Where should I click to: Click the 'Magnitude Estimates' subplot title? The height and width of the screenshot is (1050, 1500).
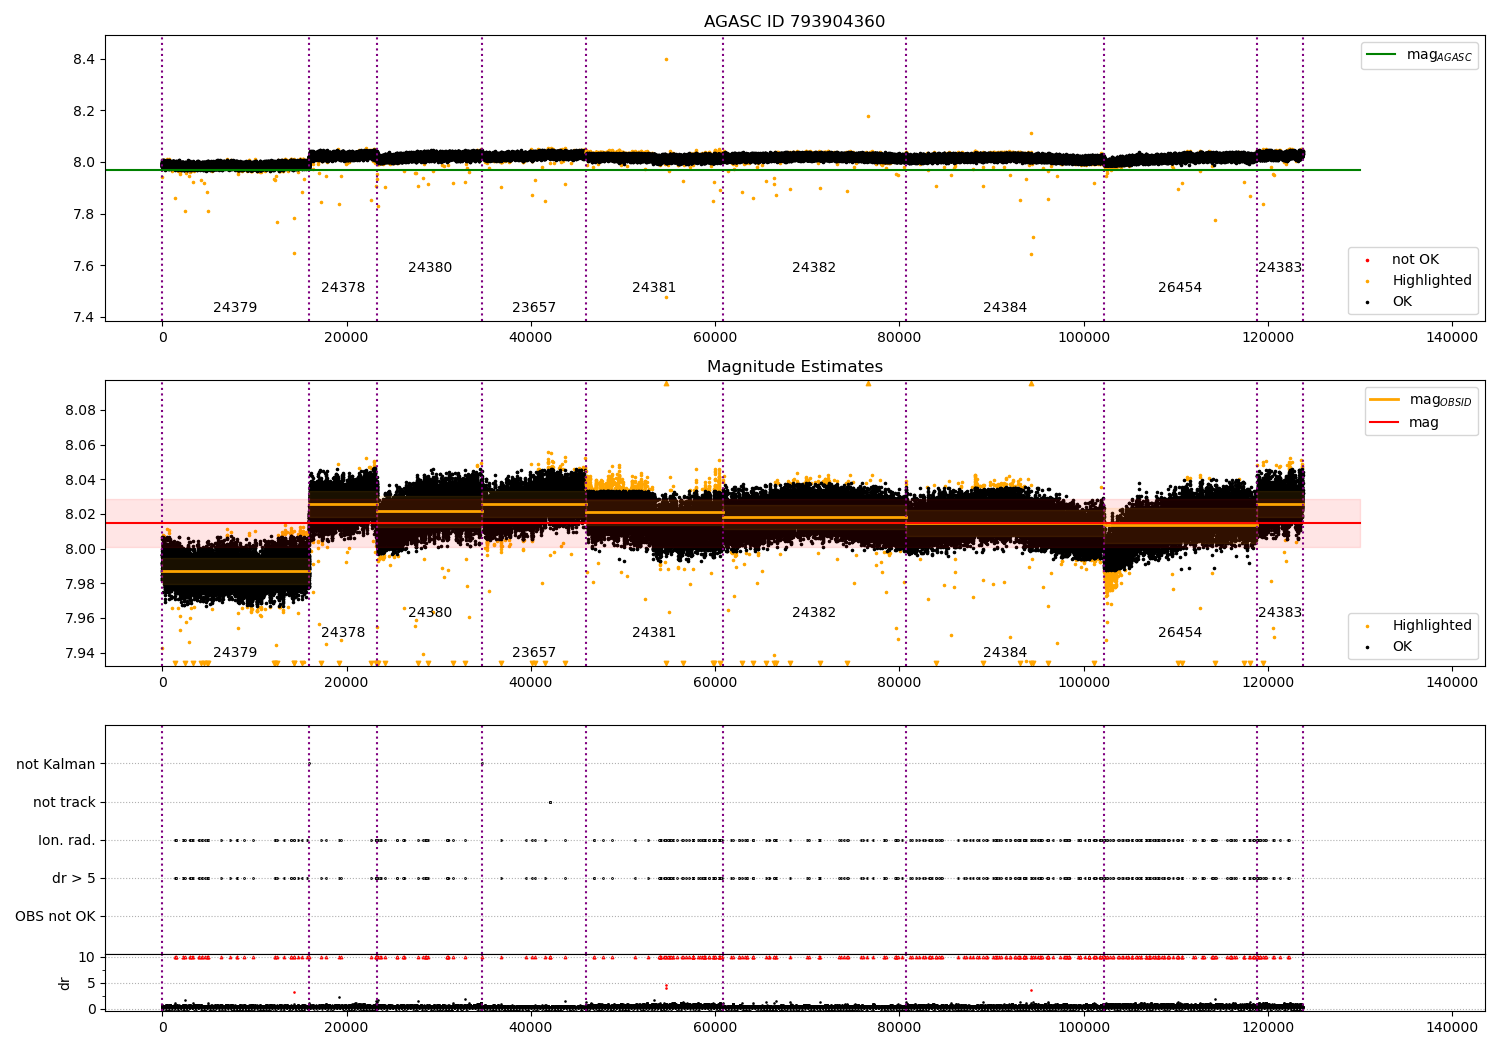(794, 367)
